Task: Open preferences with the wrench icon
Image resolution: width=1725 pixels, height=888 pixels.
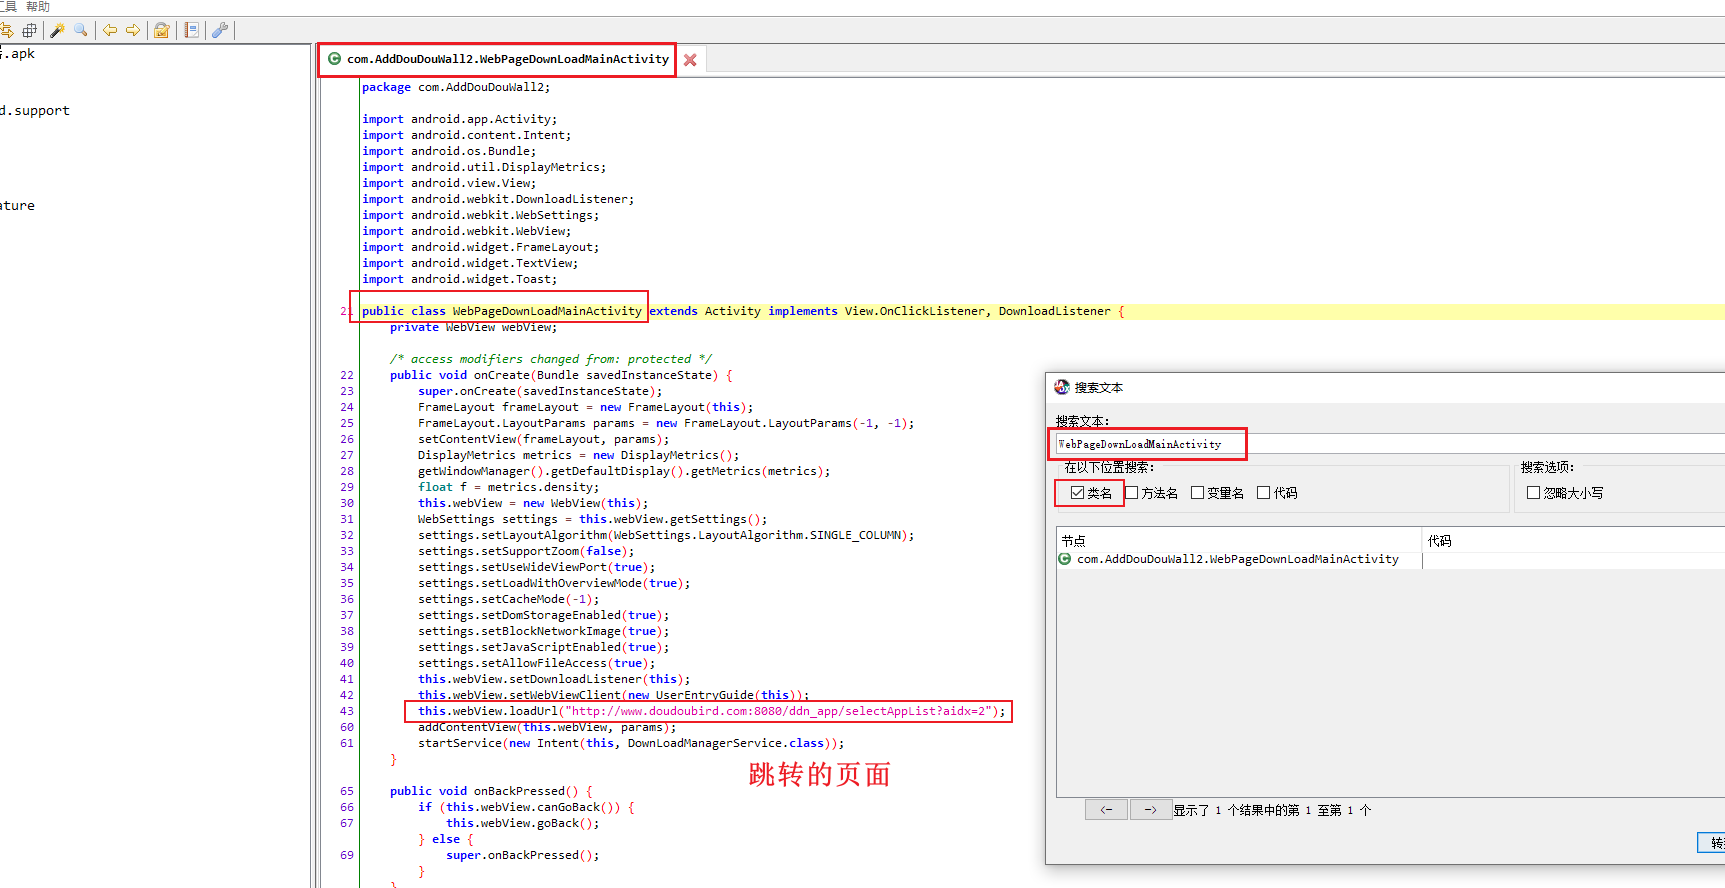Action: 220,30
